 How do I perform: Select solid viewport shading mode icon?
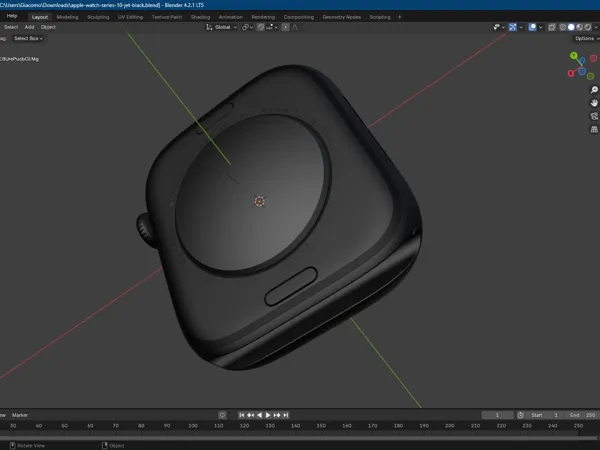[571, 27]
